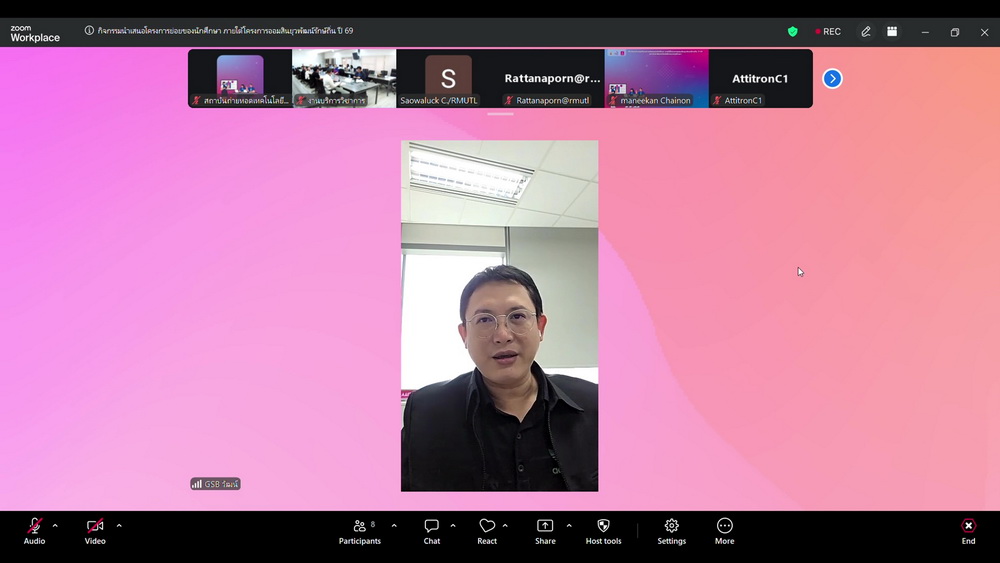Screen dimensions: 1000x563
Task: Open Zoom Settings gear
Action: pos(671,530)
